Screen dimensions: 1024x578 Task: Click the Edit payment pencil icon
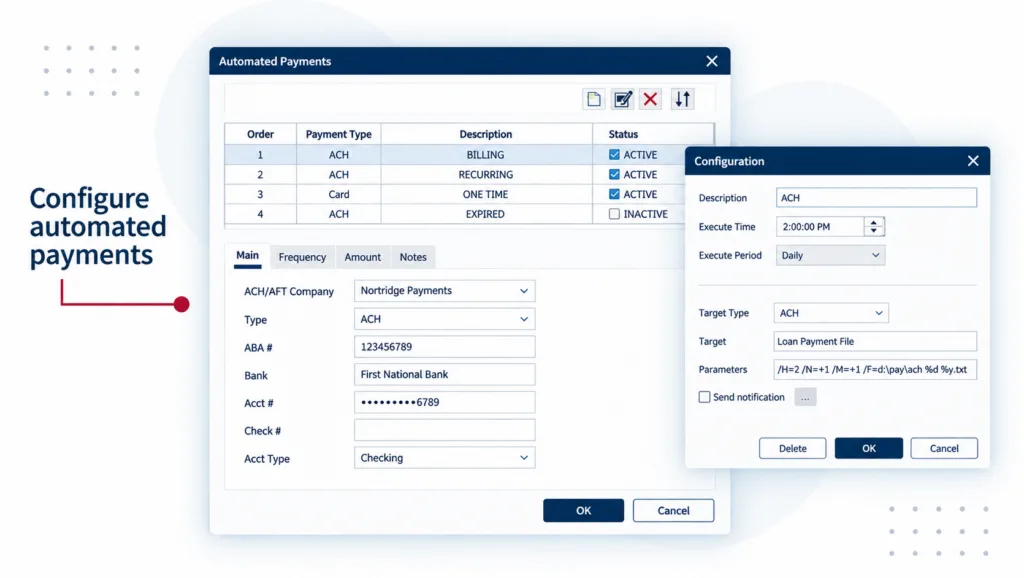pyautogui.click(x=622, y=99)
